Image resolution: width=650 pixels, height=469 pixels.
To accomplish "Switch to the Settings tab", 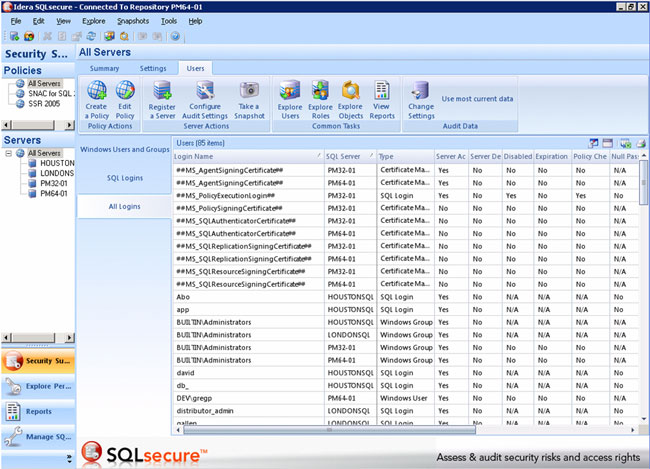I will (153, 68).
